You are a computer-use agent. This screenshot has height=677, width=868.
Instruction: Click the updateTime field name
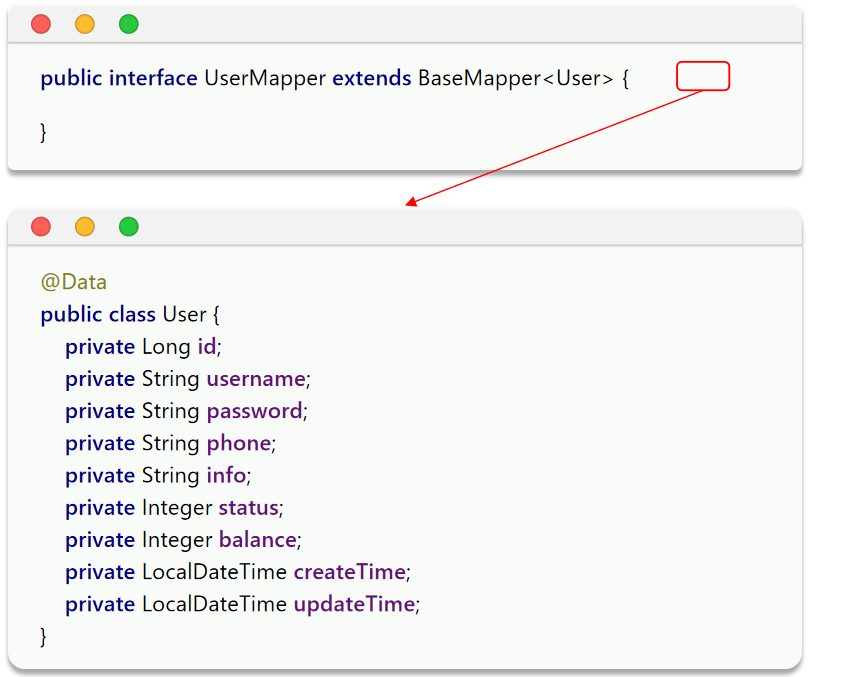click(353, 604)
